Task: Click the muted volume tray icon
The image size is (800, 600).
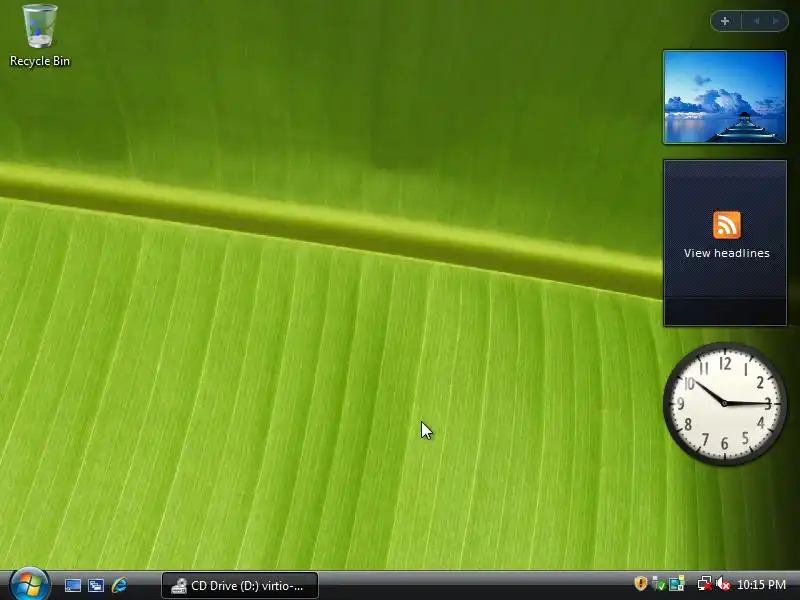Action: pyautogui.click(x=723, y=584)
